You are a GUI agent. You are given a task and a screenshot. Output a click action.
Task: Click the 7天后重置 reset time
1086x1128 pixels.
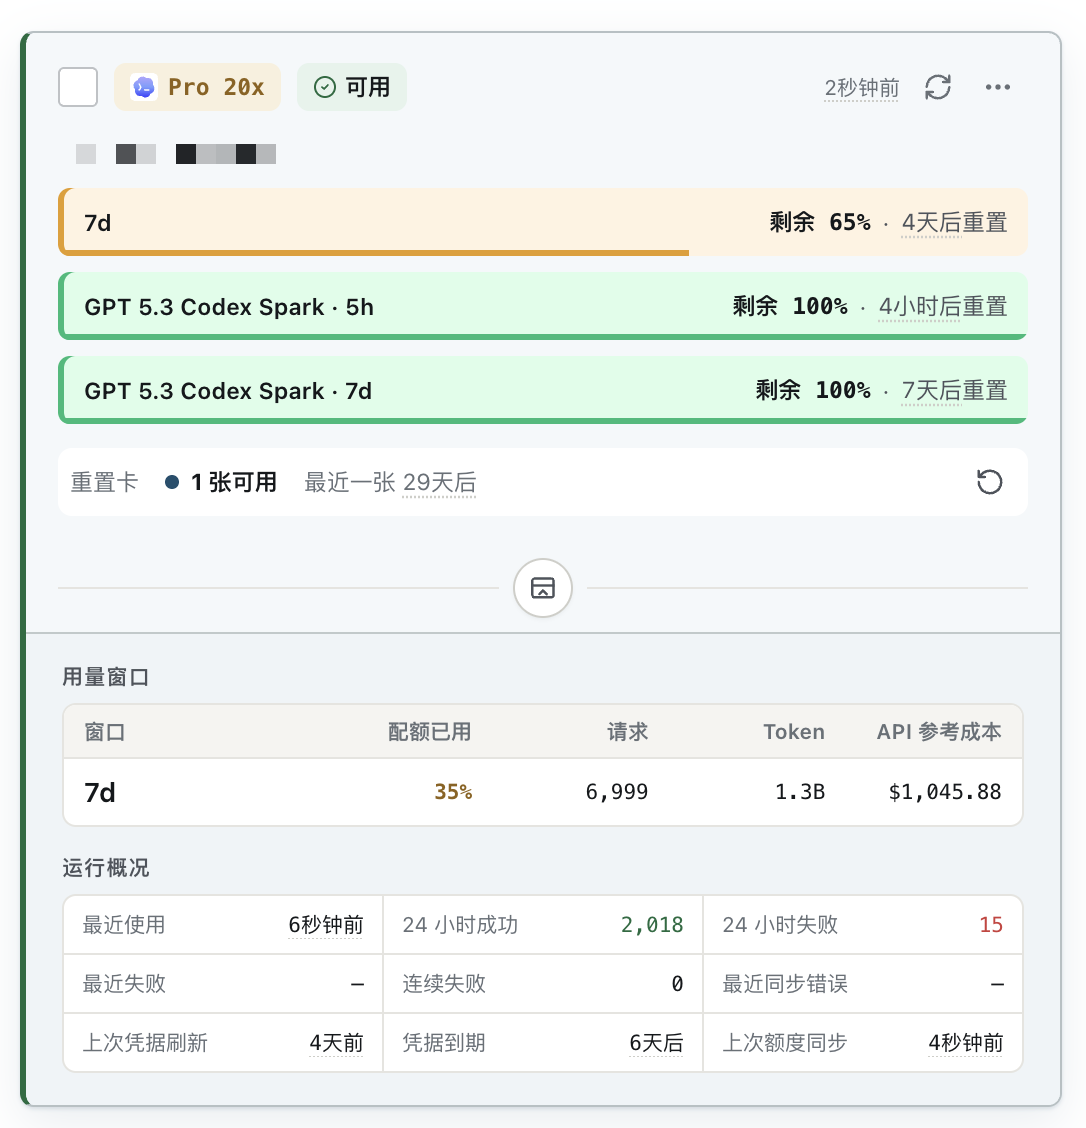pyautogui.click(x=954, y=391)
